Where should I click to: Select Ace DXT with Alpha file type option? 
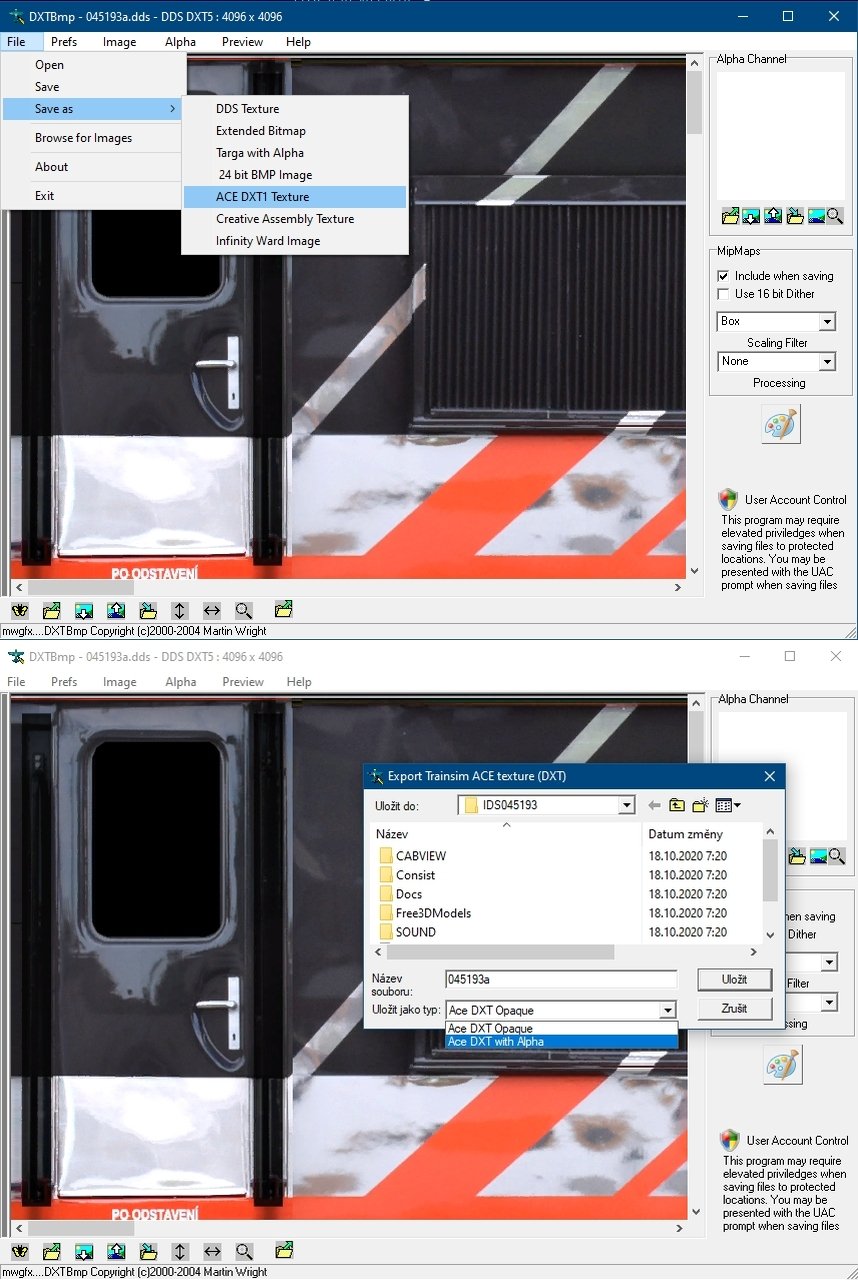point(496,1042)
